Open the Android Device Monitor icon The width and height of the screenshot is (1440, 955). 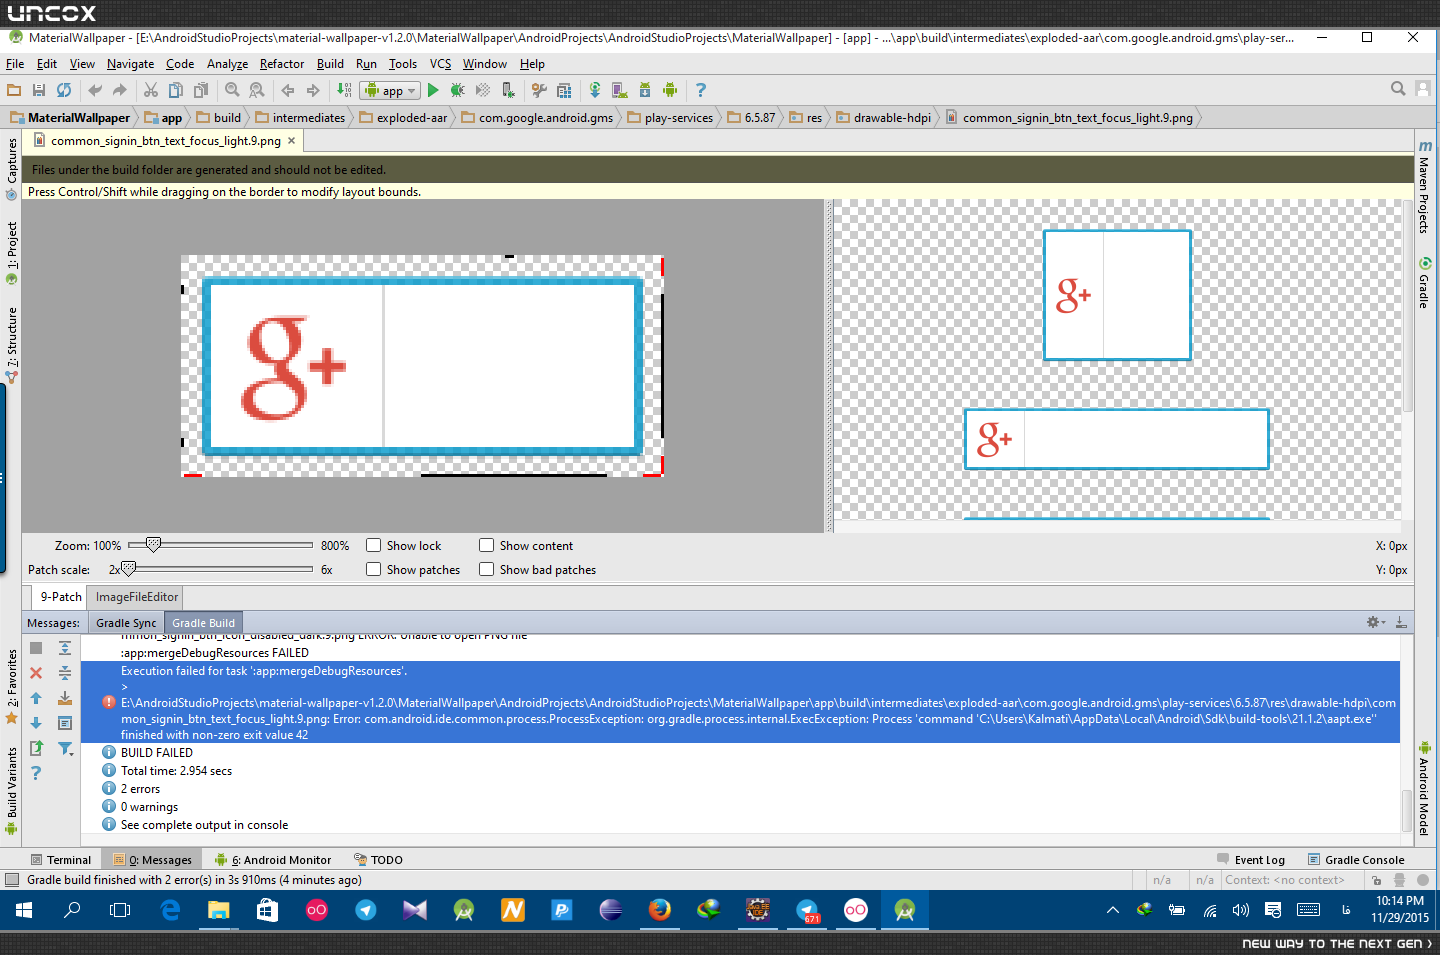[x=670, y=90]
